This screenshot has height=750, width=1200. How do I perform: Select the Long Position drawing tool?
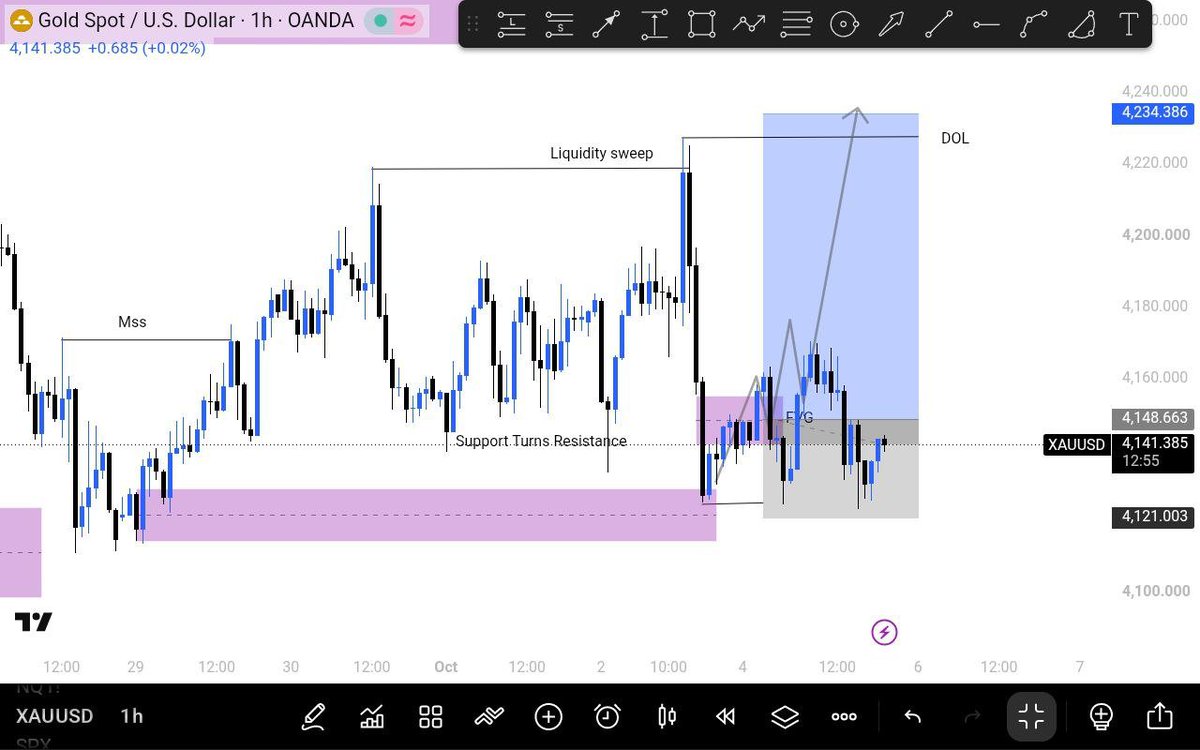pos(512,24)
